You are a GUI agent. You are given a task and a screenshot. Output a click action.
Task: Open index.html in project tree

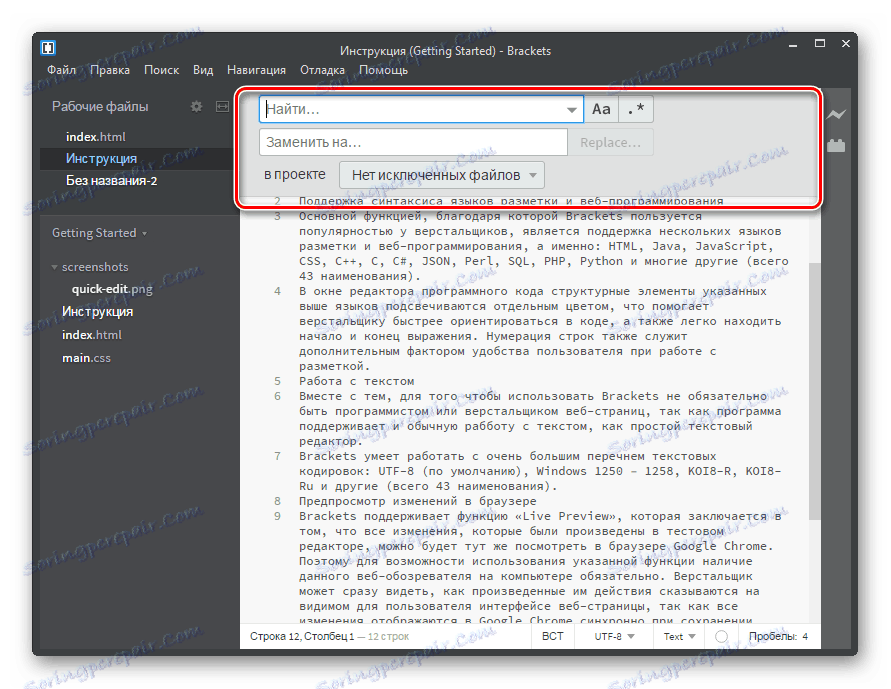pos(91,335)
